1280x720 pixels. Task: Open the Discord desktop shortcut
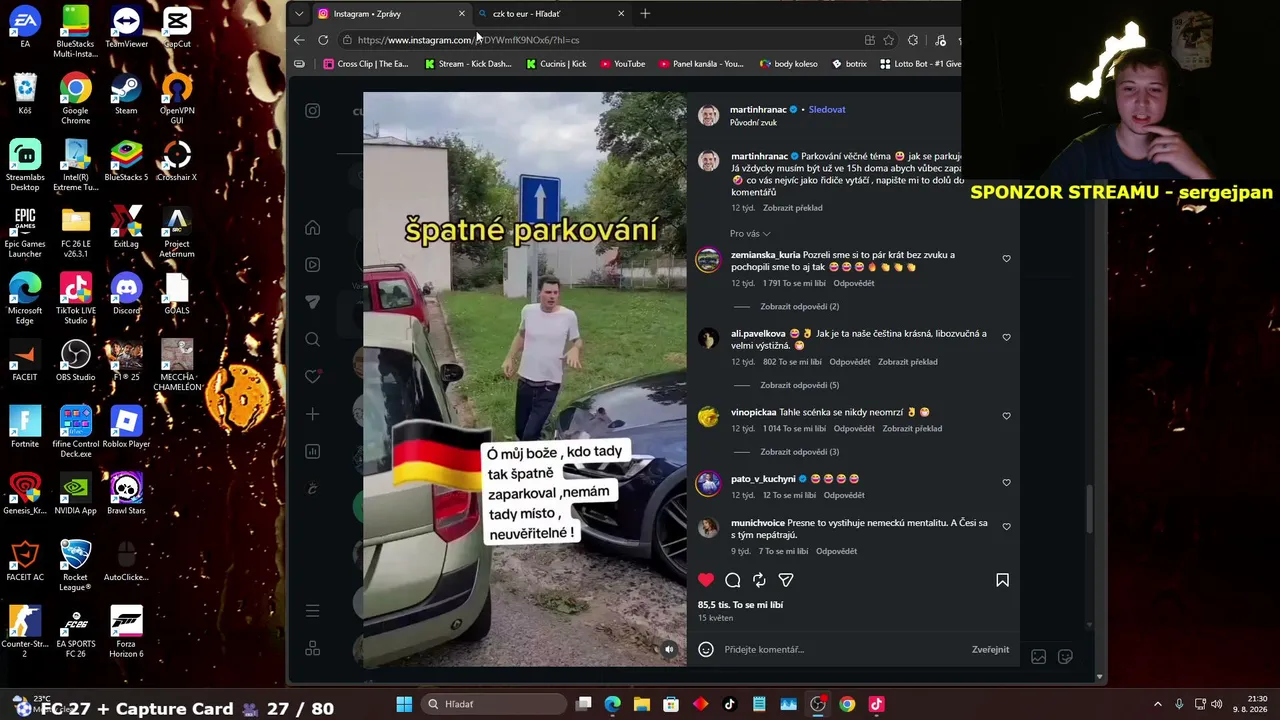(126, 295)
